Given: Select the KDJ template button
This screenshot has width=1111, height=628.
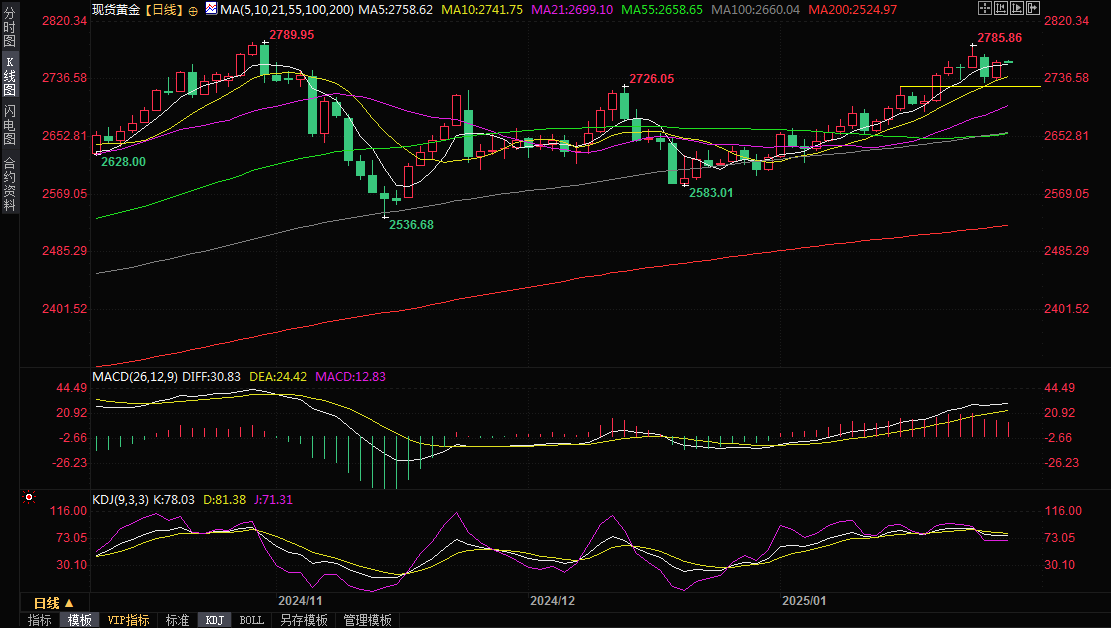Looking at the screenshot, I should (215, 620).
